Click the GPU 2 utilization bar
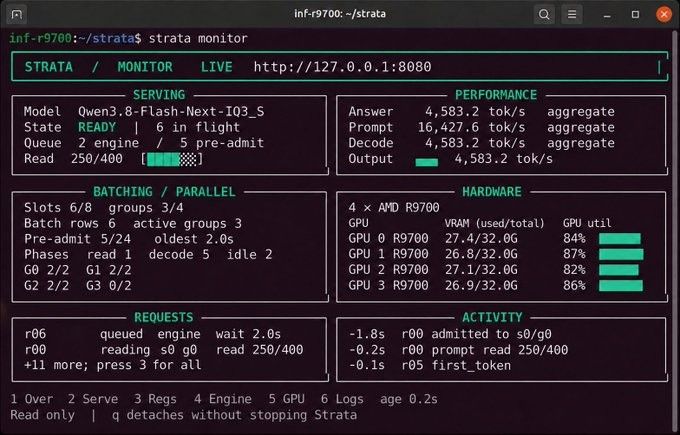 (619, 270)
